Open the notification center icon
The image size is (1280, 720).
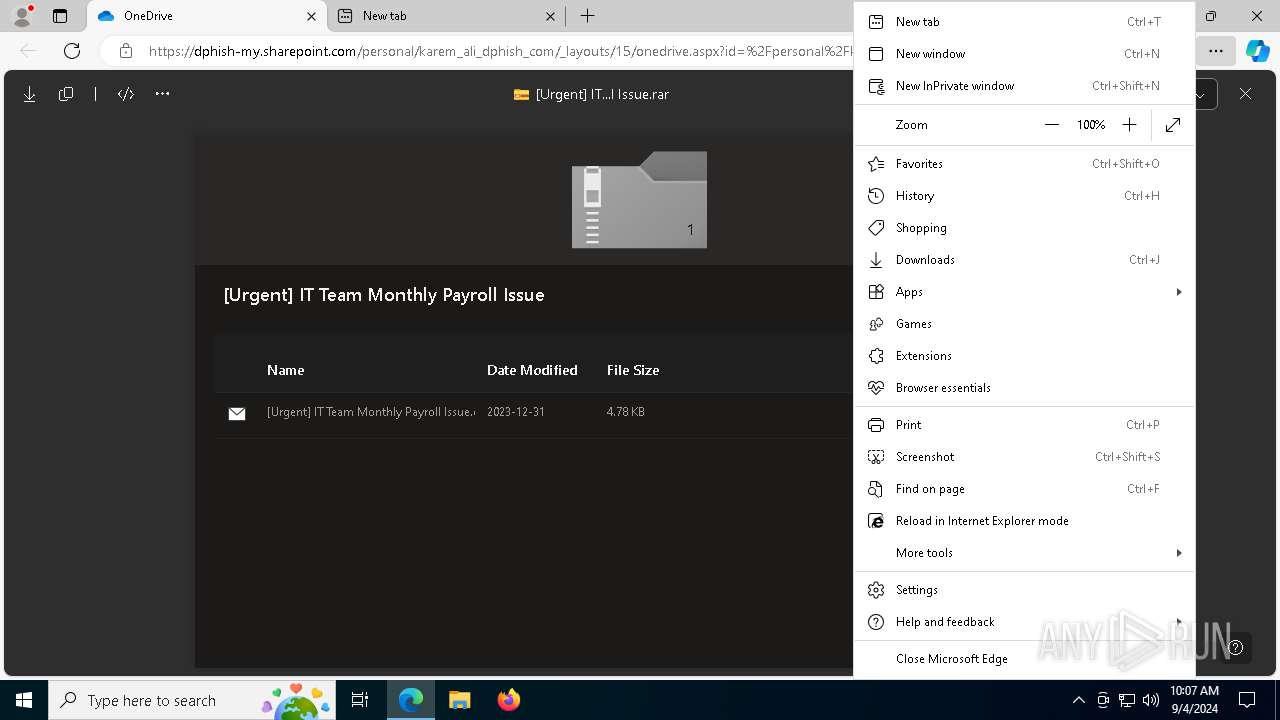(1247, 700)
